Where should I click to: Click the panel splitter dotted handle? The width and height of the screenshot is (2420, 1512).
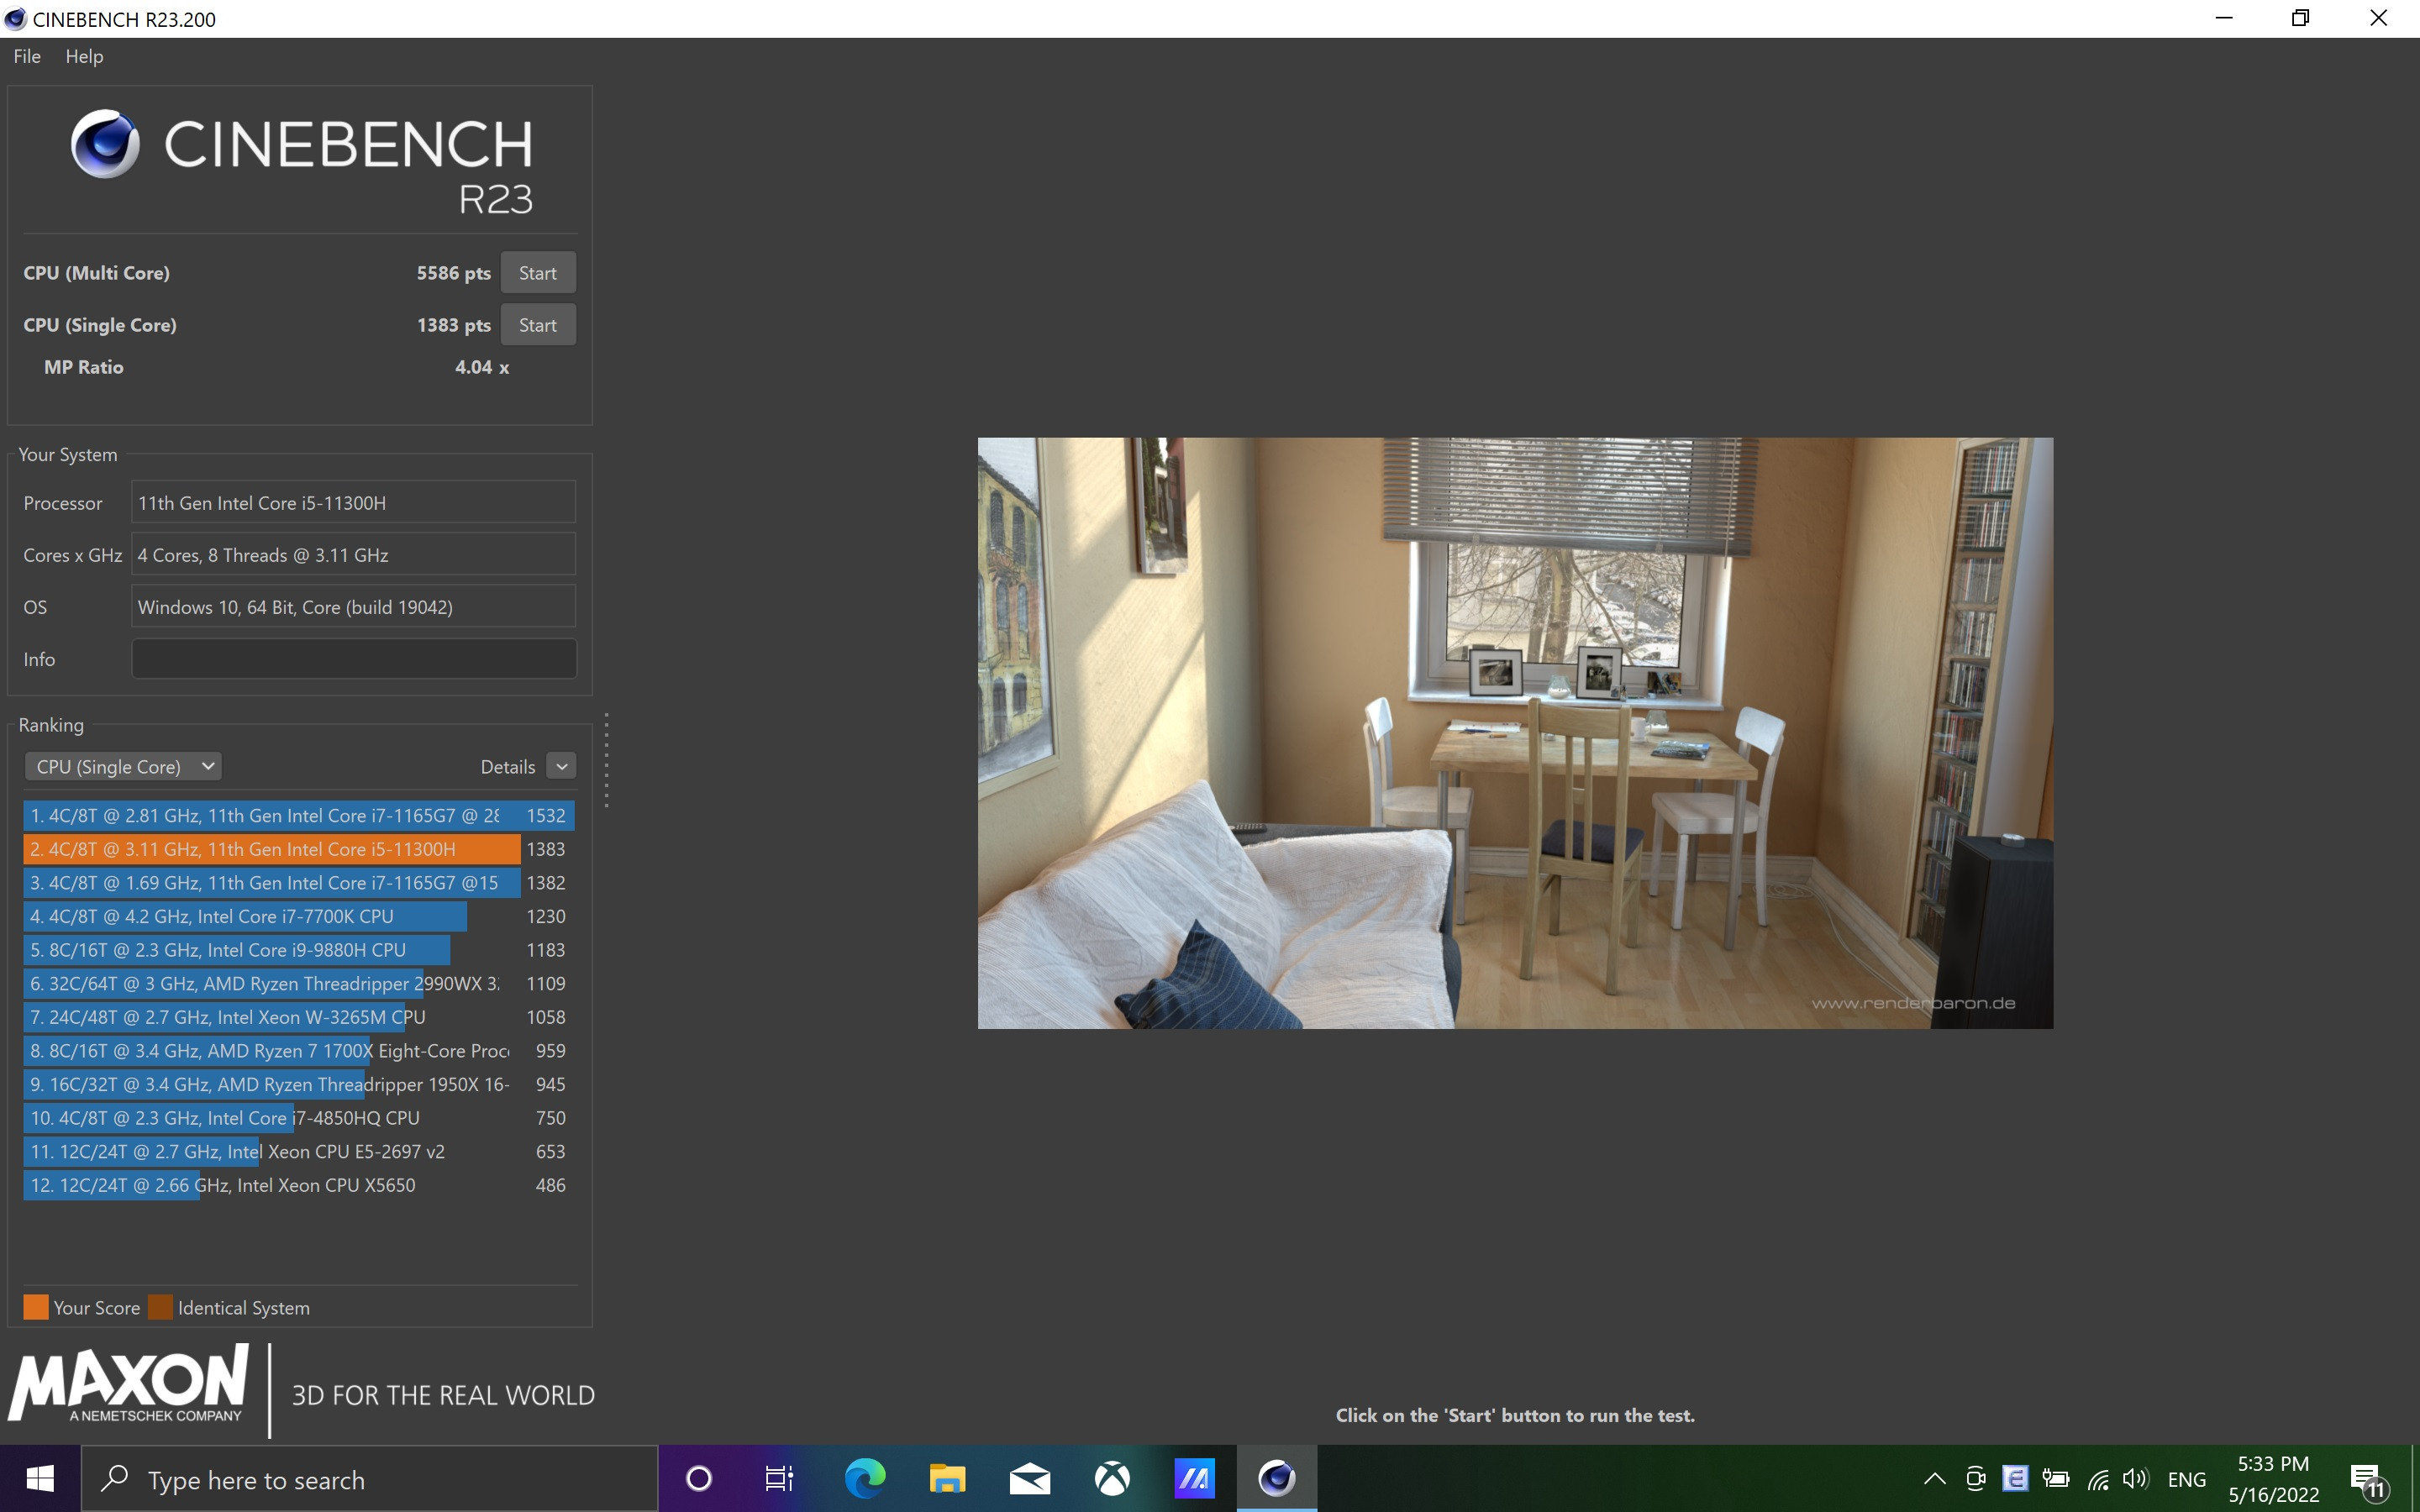(606, 760)
